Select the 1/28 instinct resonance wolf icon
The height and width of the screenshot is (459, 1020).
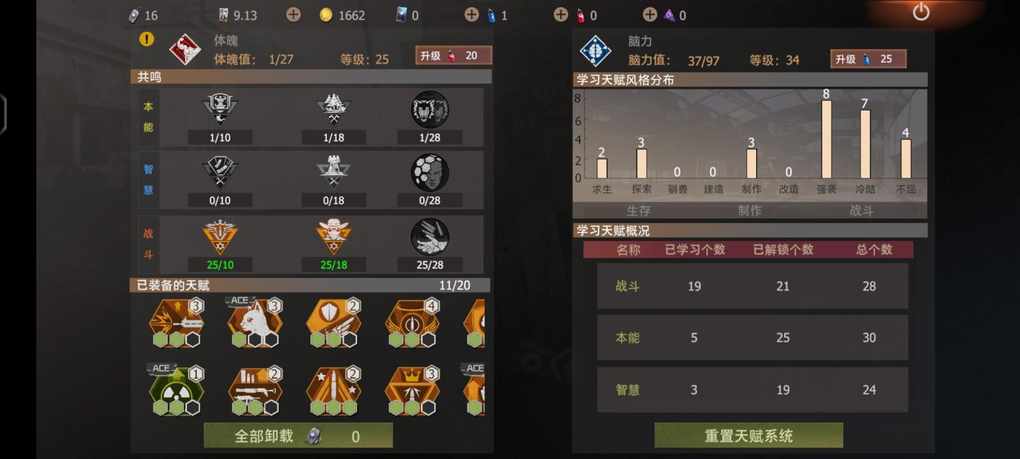pos(429,109)
